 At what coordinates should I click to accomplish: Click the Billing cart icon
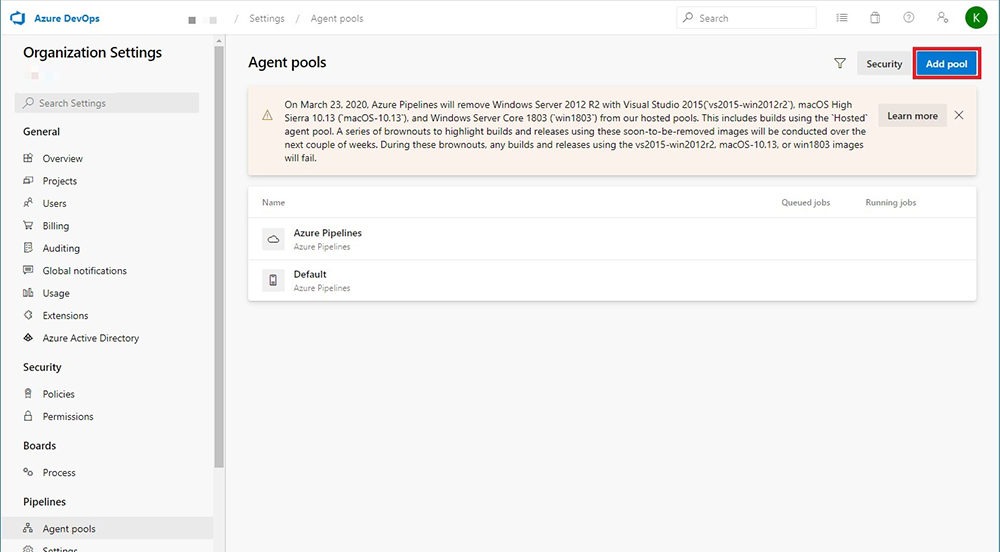coord(28,225)
